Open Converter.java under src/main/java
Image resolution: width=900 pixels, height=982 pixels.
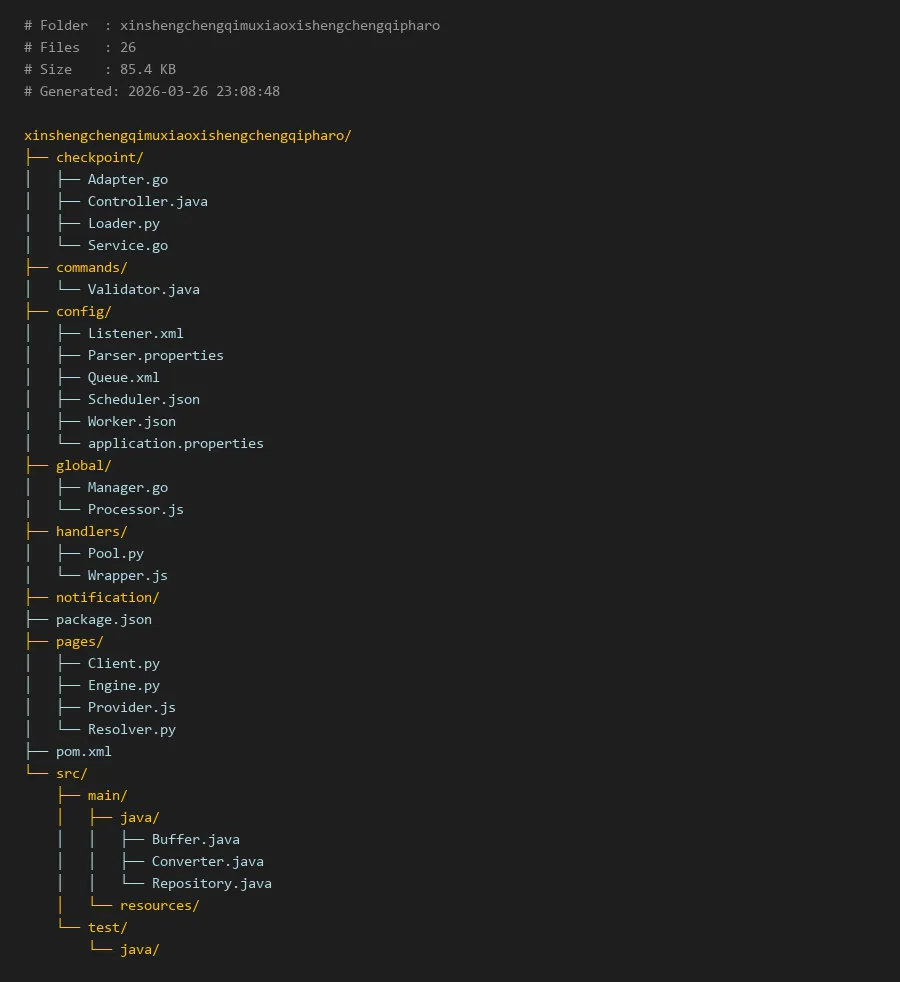207,861
